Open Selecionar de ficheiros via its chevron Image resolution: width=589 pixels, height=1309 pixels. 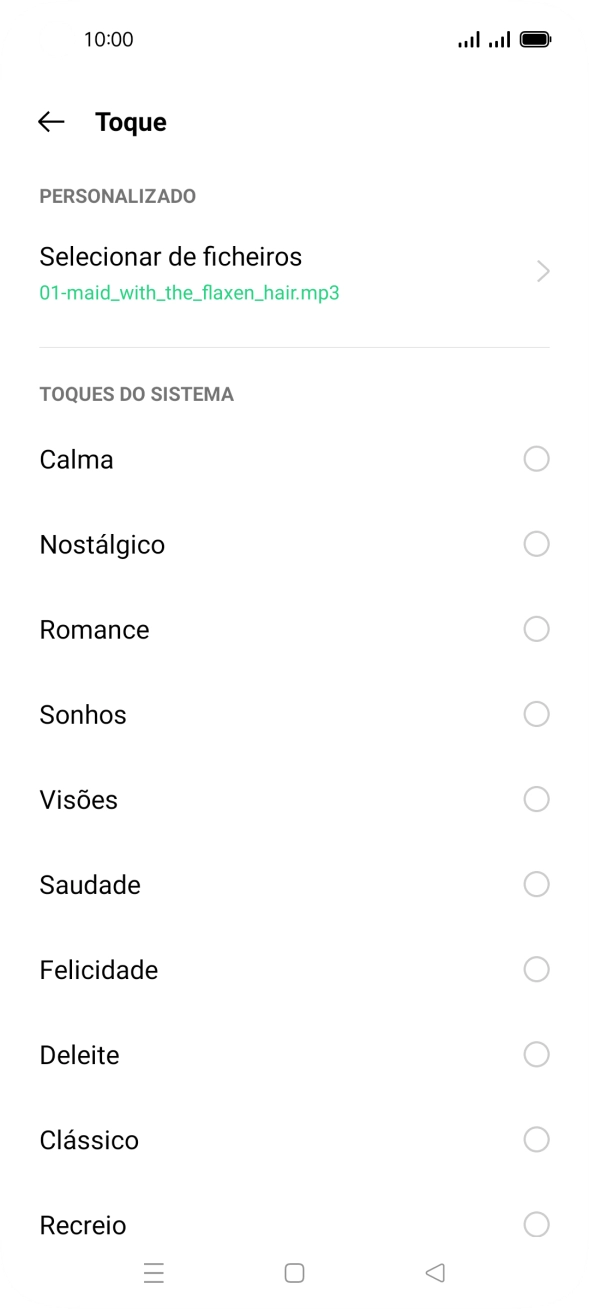[x=541, y=271]
